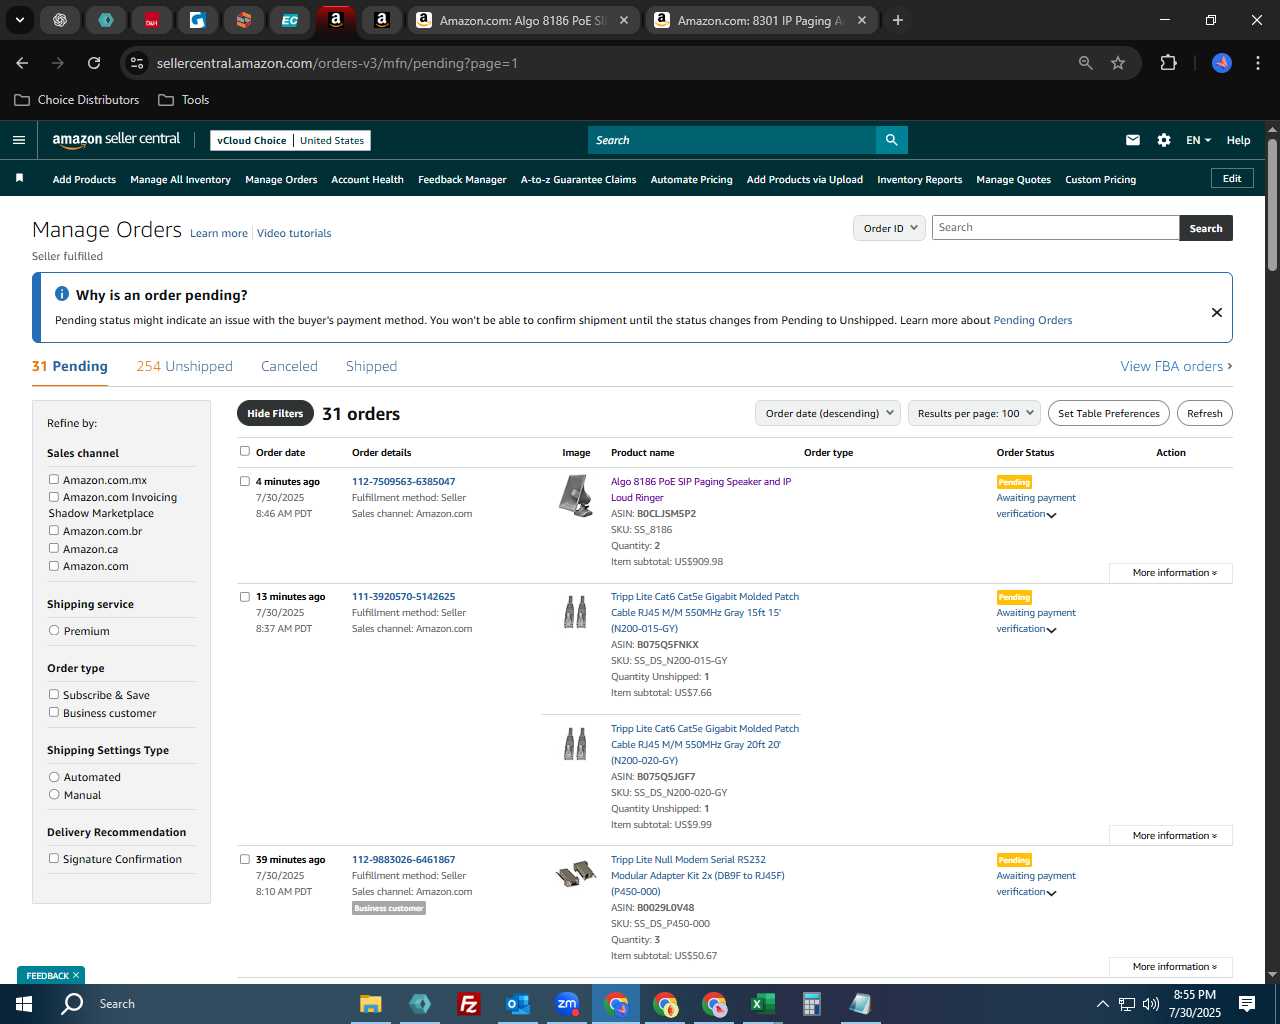Tick the Amazon.ca sales channel checkbox
Screen dimensions: 1280x1024
(54, 548)
